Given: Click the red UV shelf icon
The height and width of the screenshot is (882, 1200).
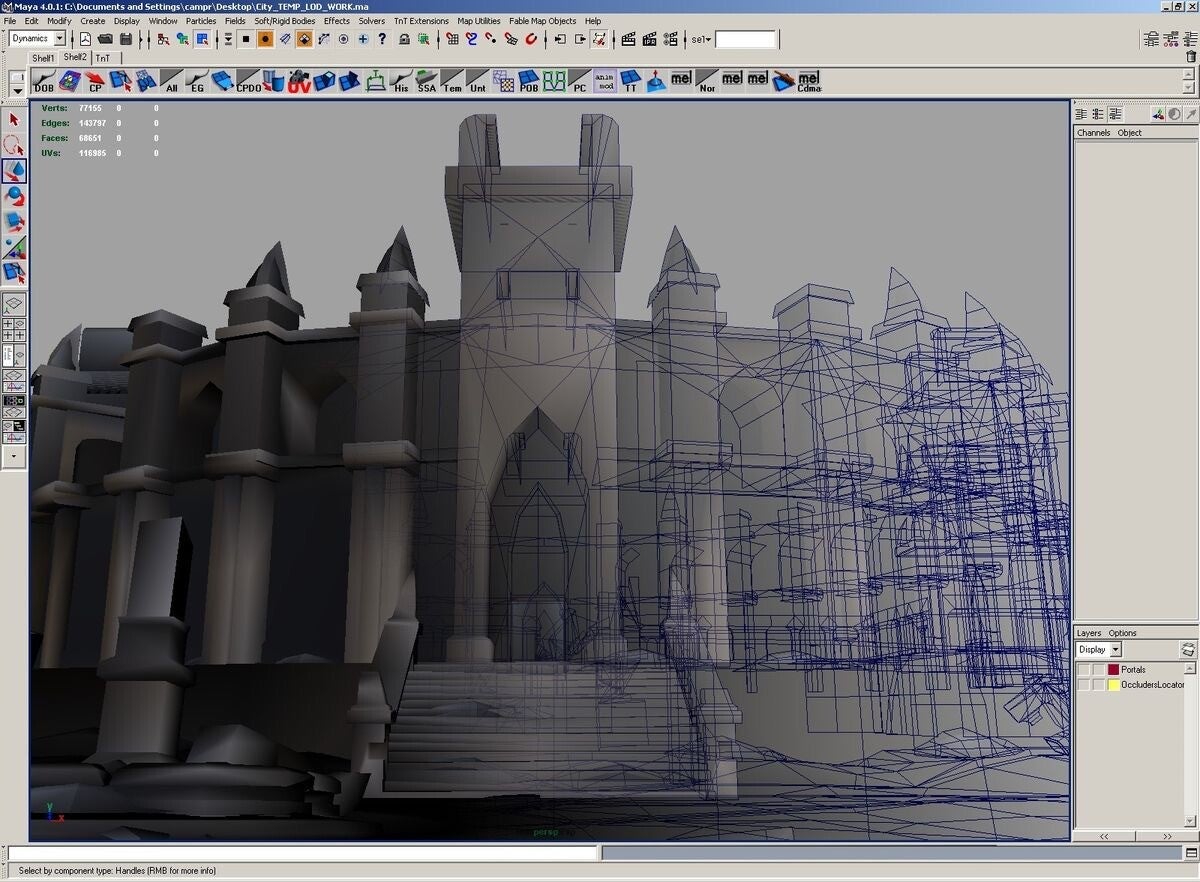Looking at the screenshot, I should pyautogui.click(x=299, y=82).
